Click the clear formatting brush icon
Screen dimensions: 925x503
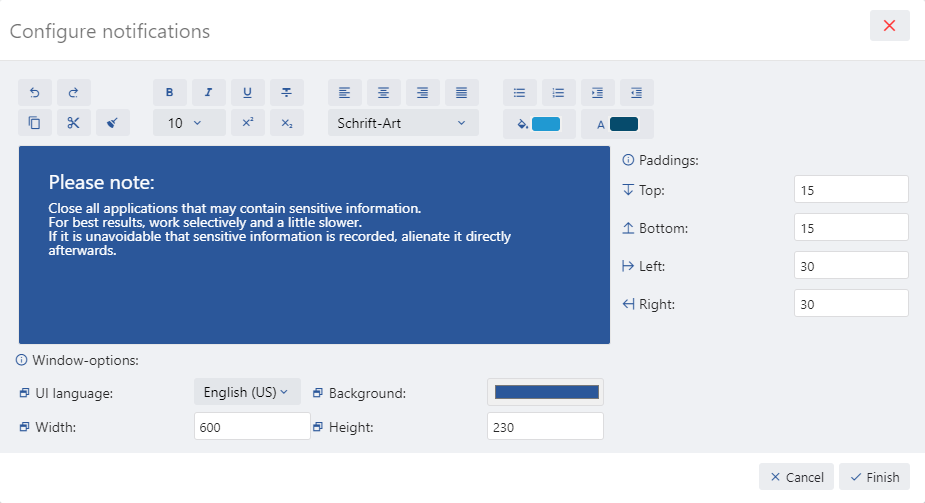pyautogui.click(x=112, y=123)
